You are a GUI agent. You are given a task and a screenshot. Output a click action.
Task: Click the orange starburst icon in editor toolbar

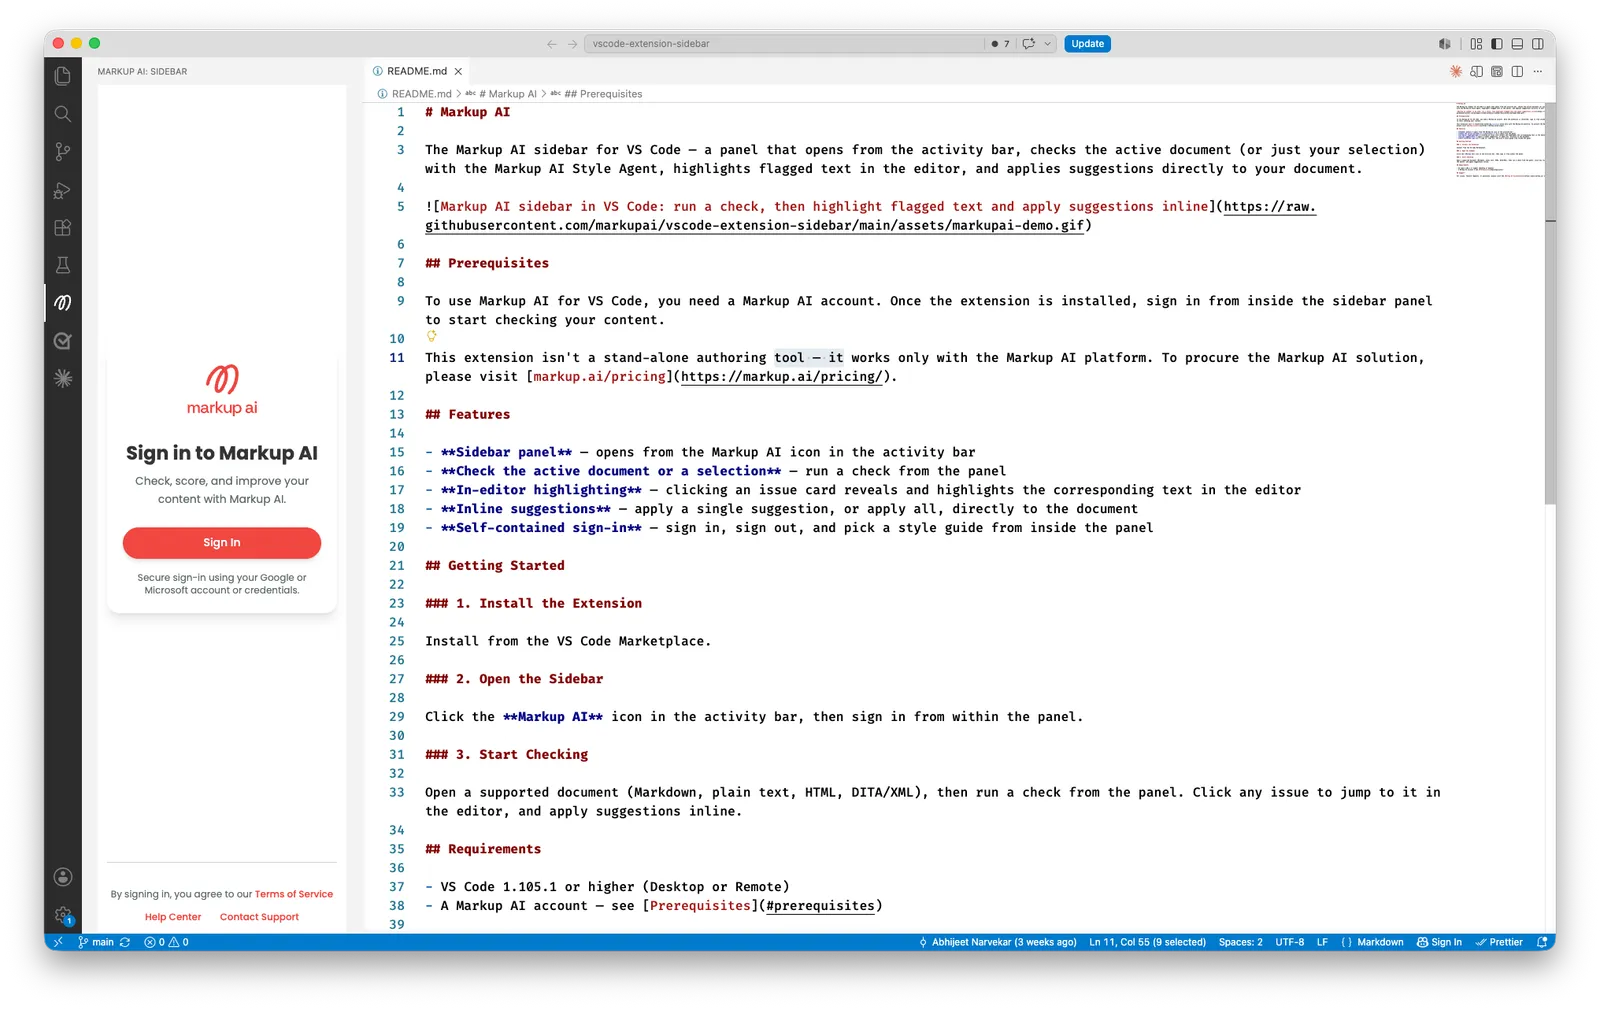1456,71
